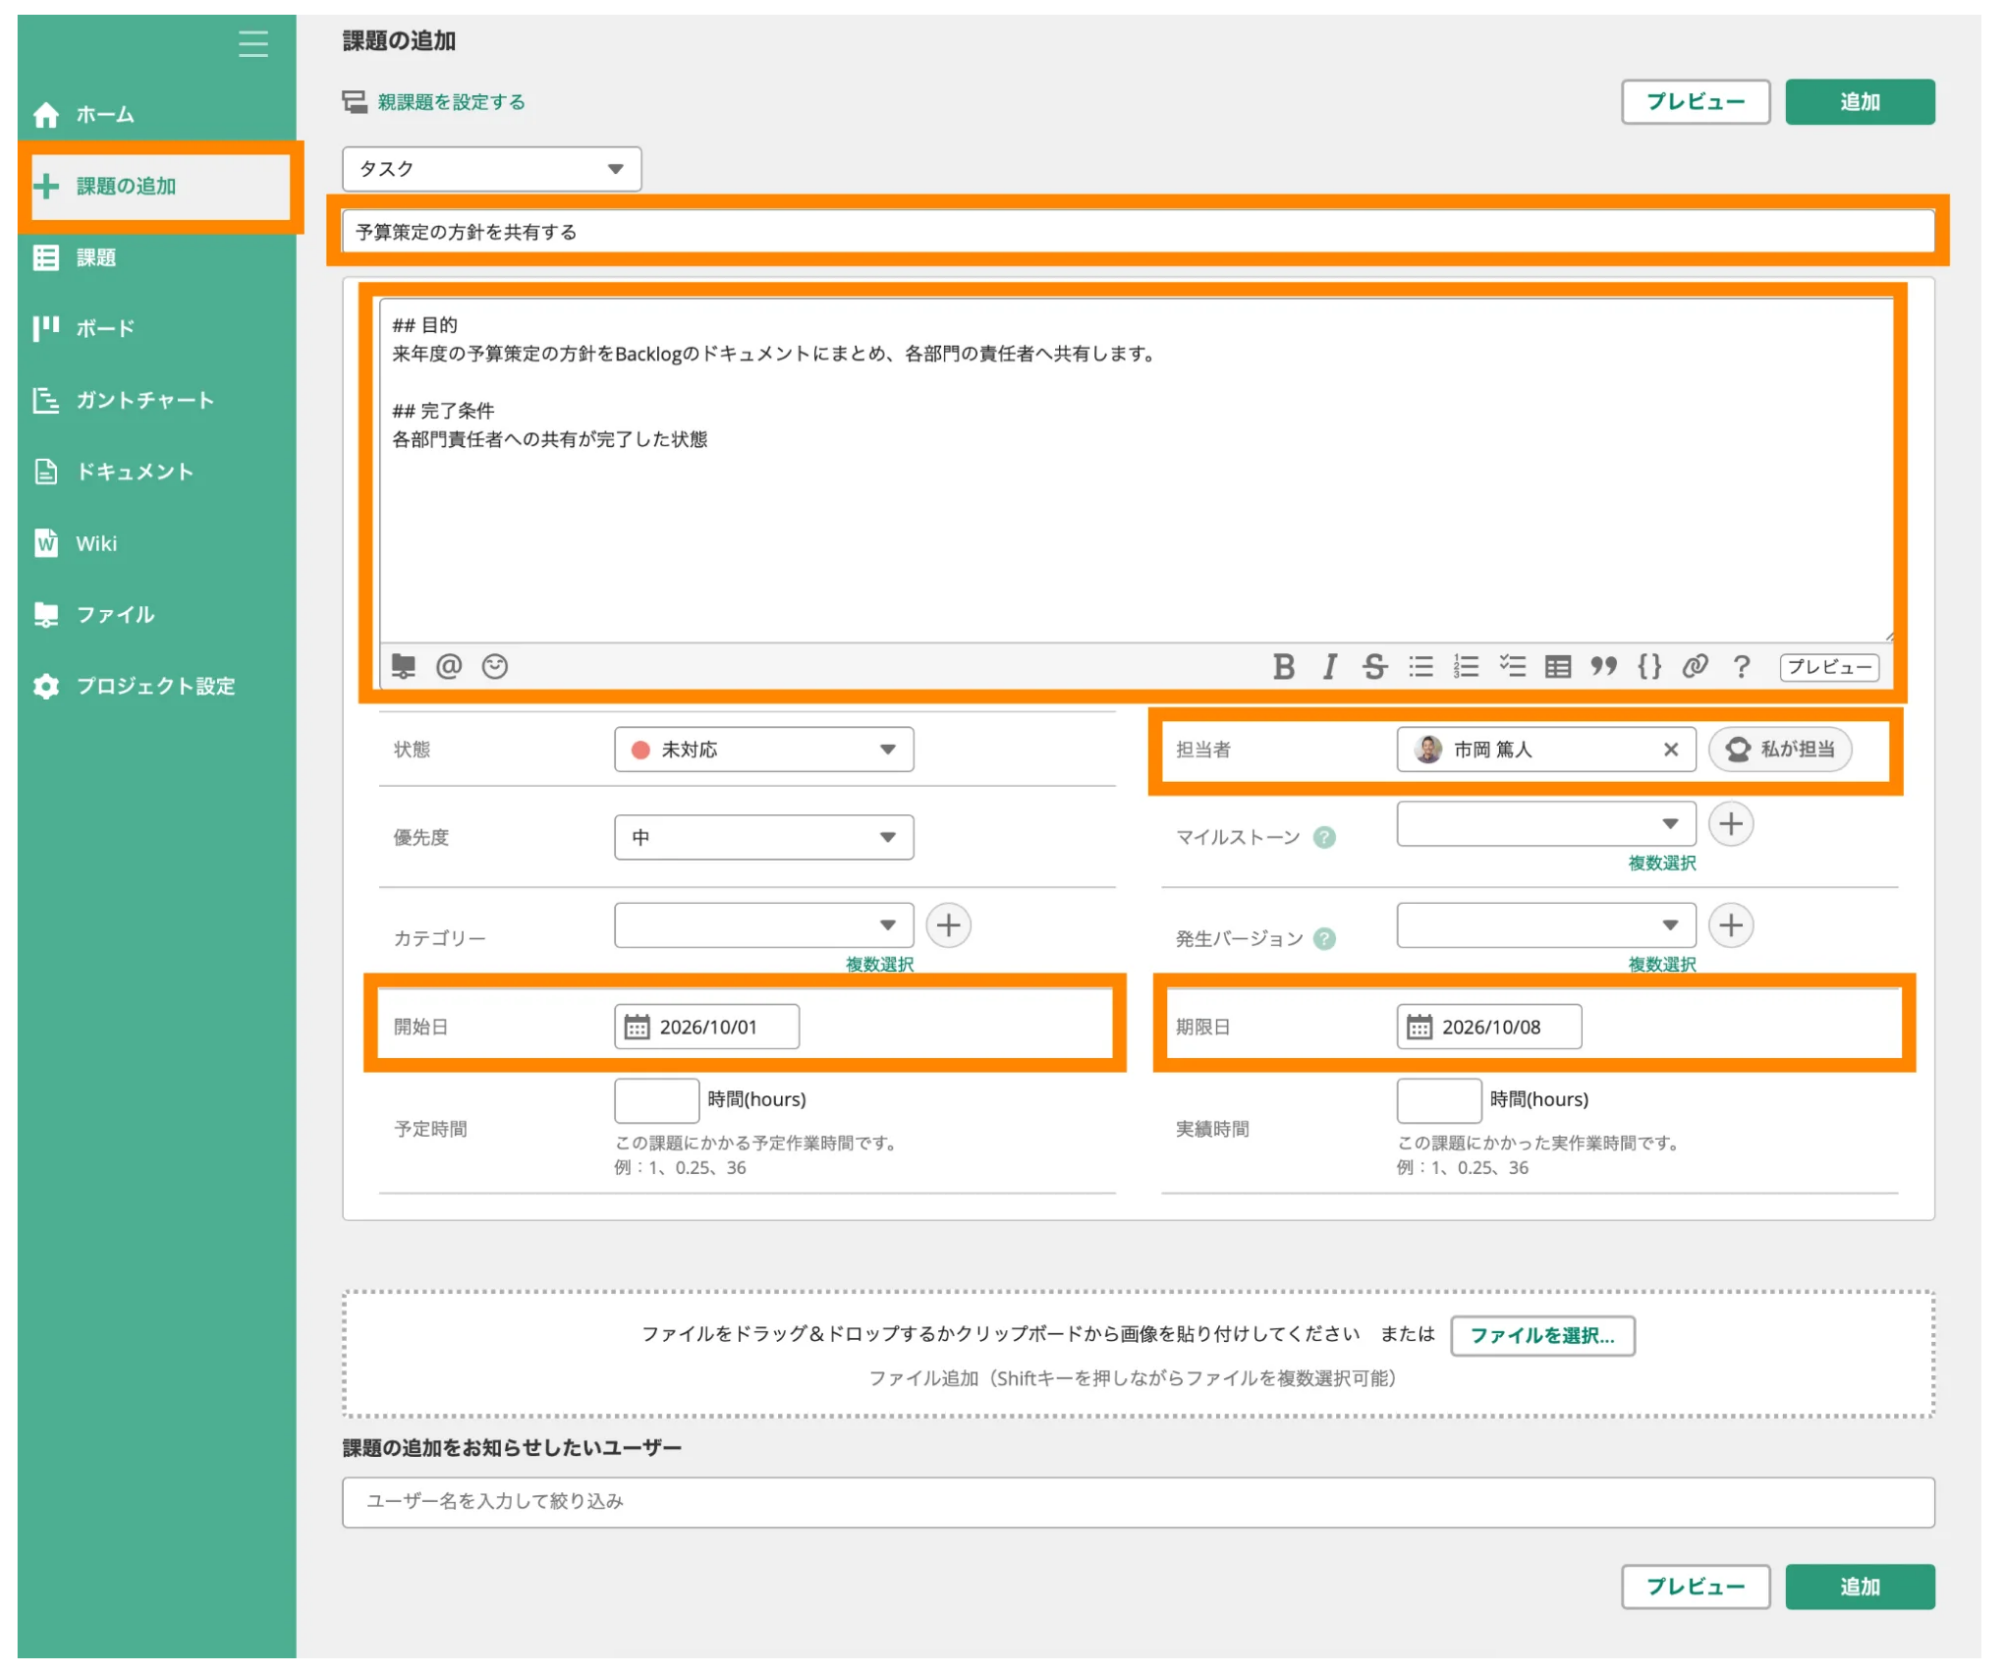
Task: Clear the assignee with the X
Action: 1671,750
